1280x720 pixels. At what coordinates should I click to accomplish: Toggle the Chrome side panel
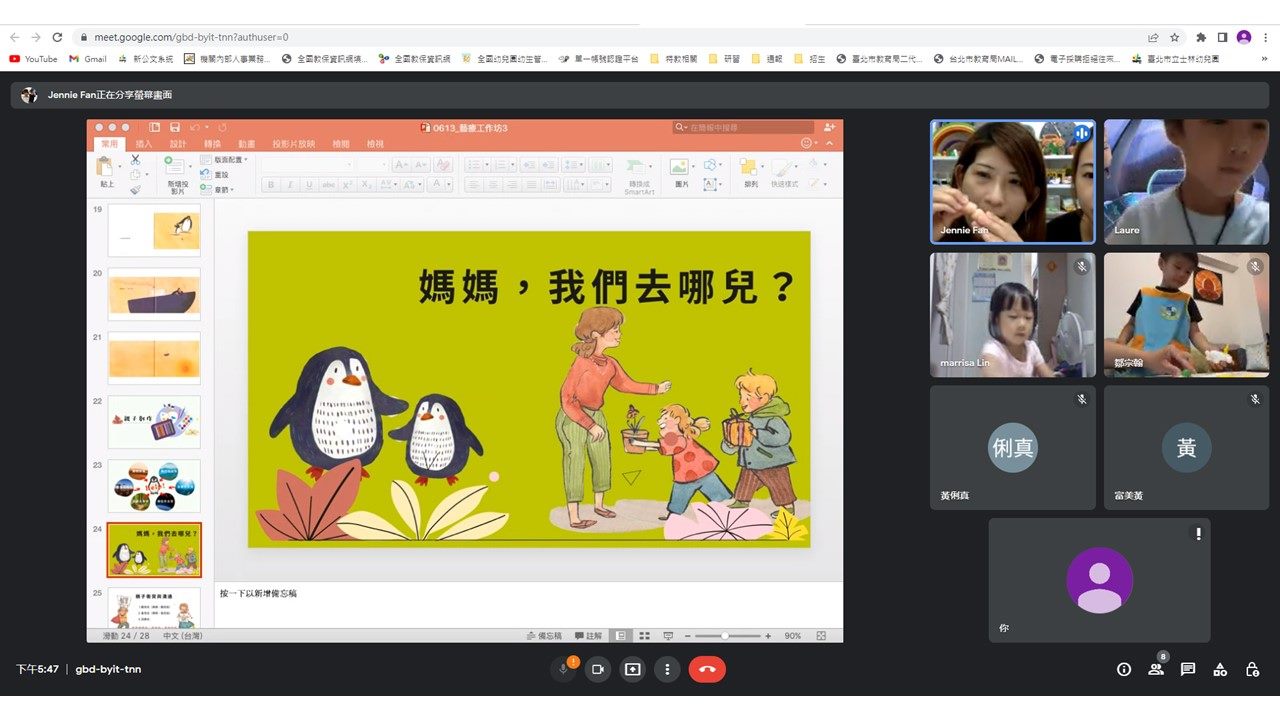(1222, 37)
